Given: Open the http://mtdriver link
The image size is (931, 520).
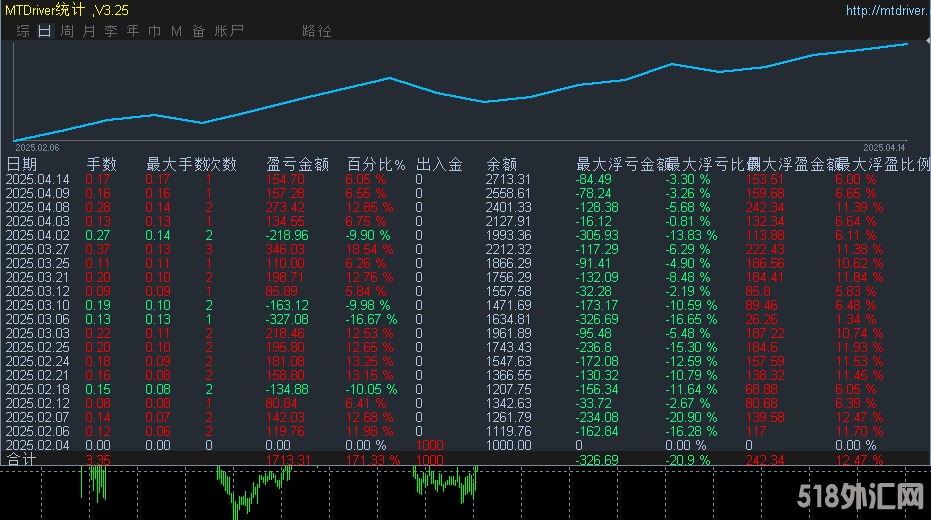Looking at the screenshot, I should pos(887,11).
